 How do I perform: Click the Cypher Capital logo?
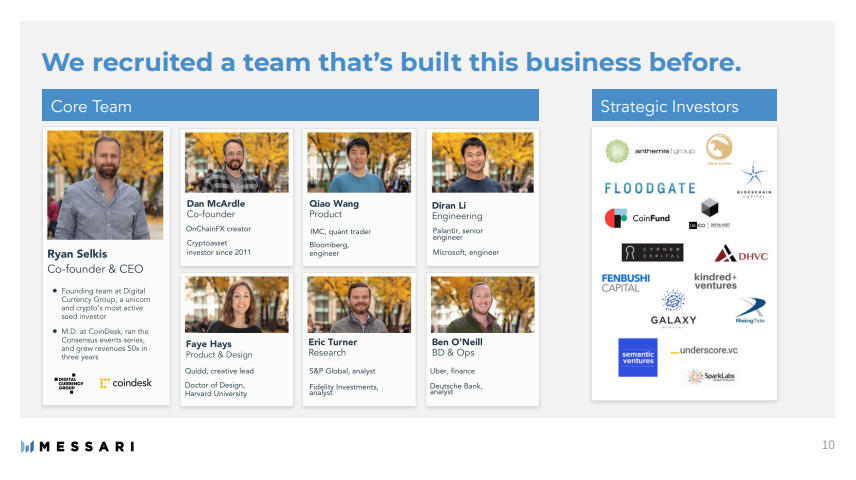[x=652, y=252]
